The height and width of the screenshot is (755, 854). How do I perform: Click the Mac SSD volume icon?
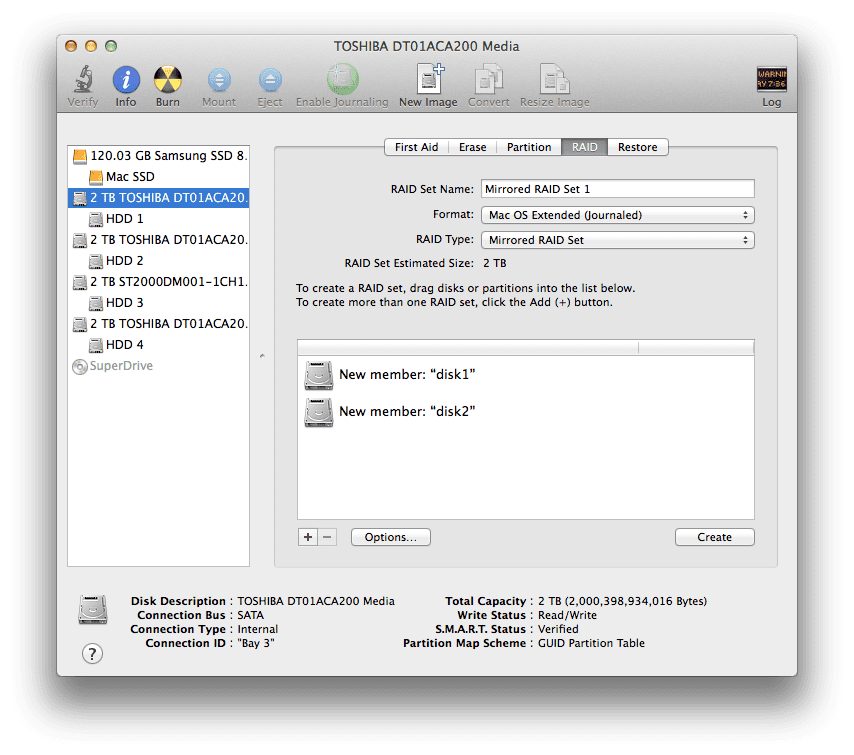click(x=96, y=177)
